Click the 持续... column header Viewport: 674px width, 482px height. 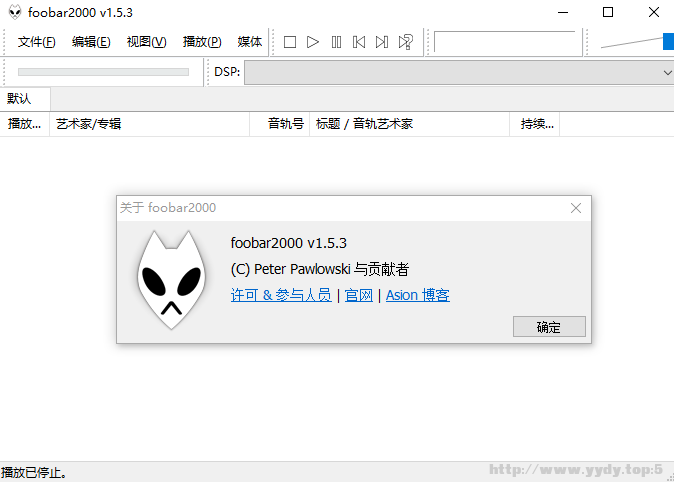[535, 124]
